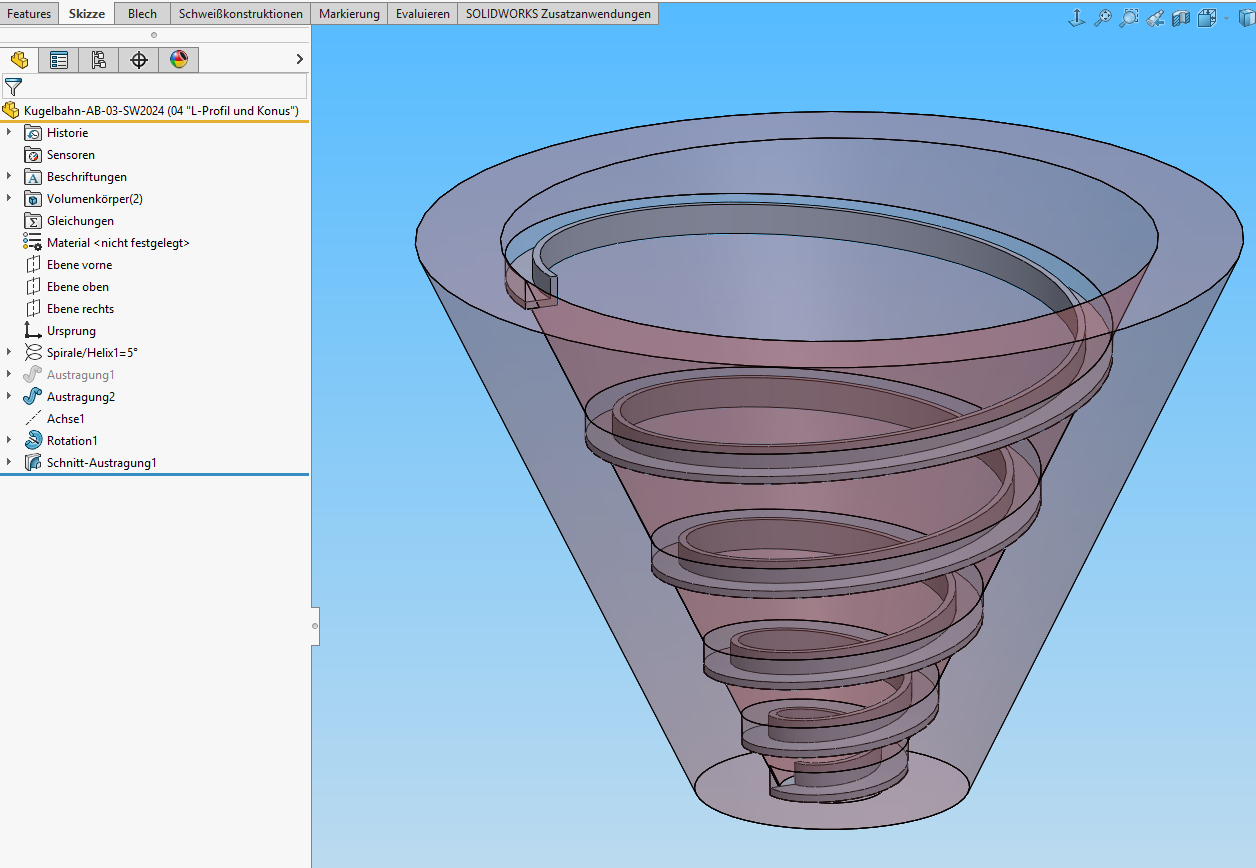Select the Ebene vorne plane

79,265
